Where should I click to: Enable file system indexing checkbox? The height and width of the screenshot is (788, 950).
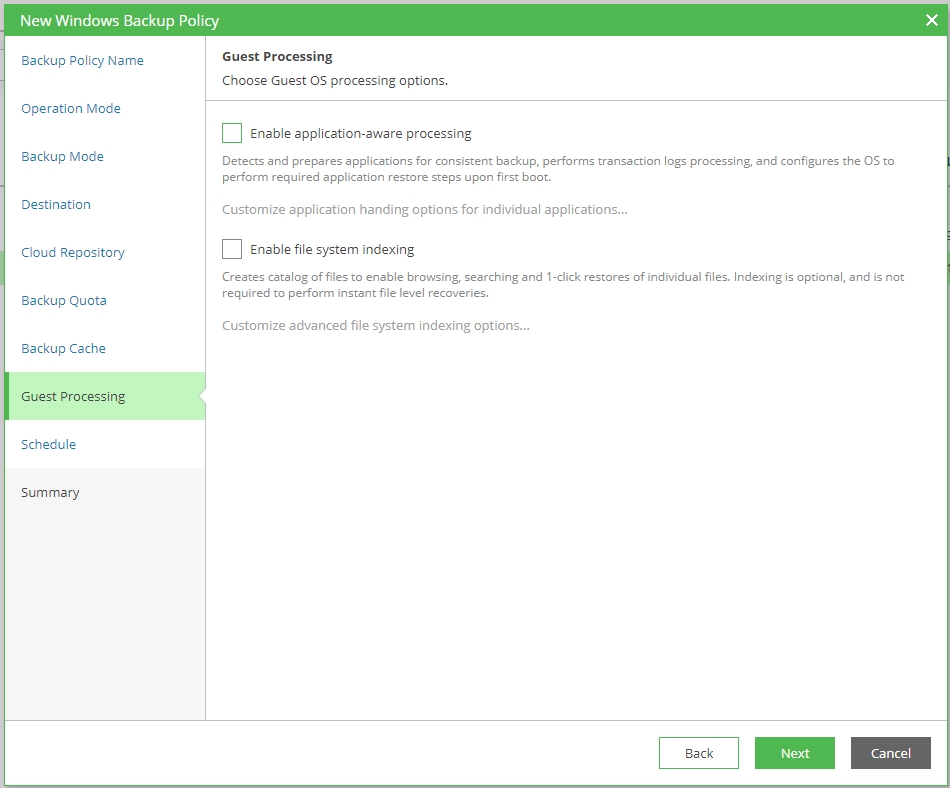[232, 249]
